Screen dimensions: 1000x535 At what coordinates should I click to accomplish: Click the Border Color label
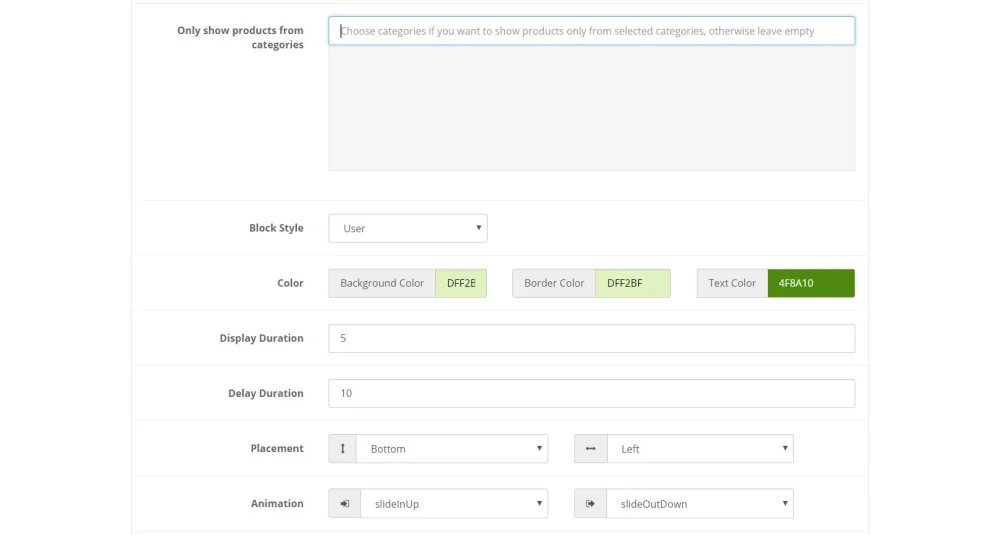pyautogui.click(x=554, y=283)
